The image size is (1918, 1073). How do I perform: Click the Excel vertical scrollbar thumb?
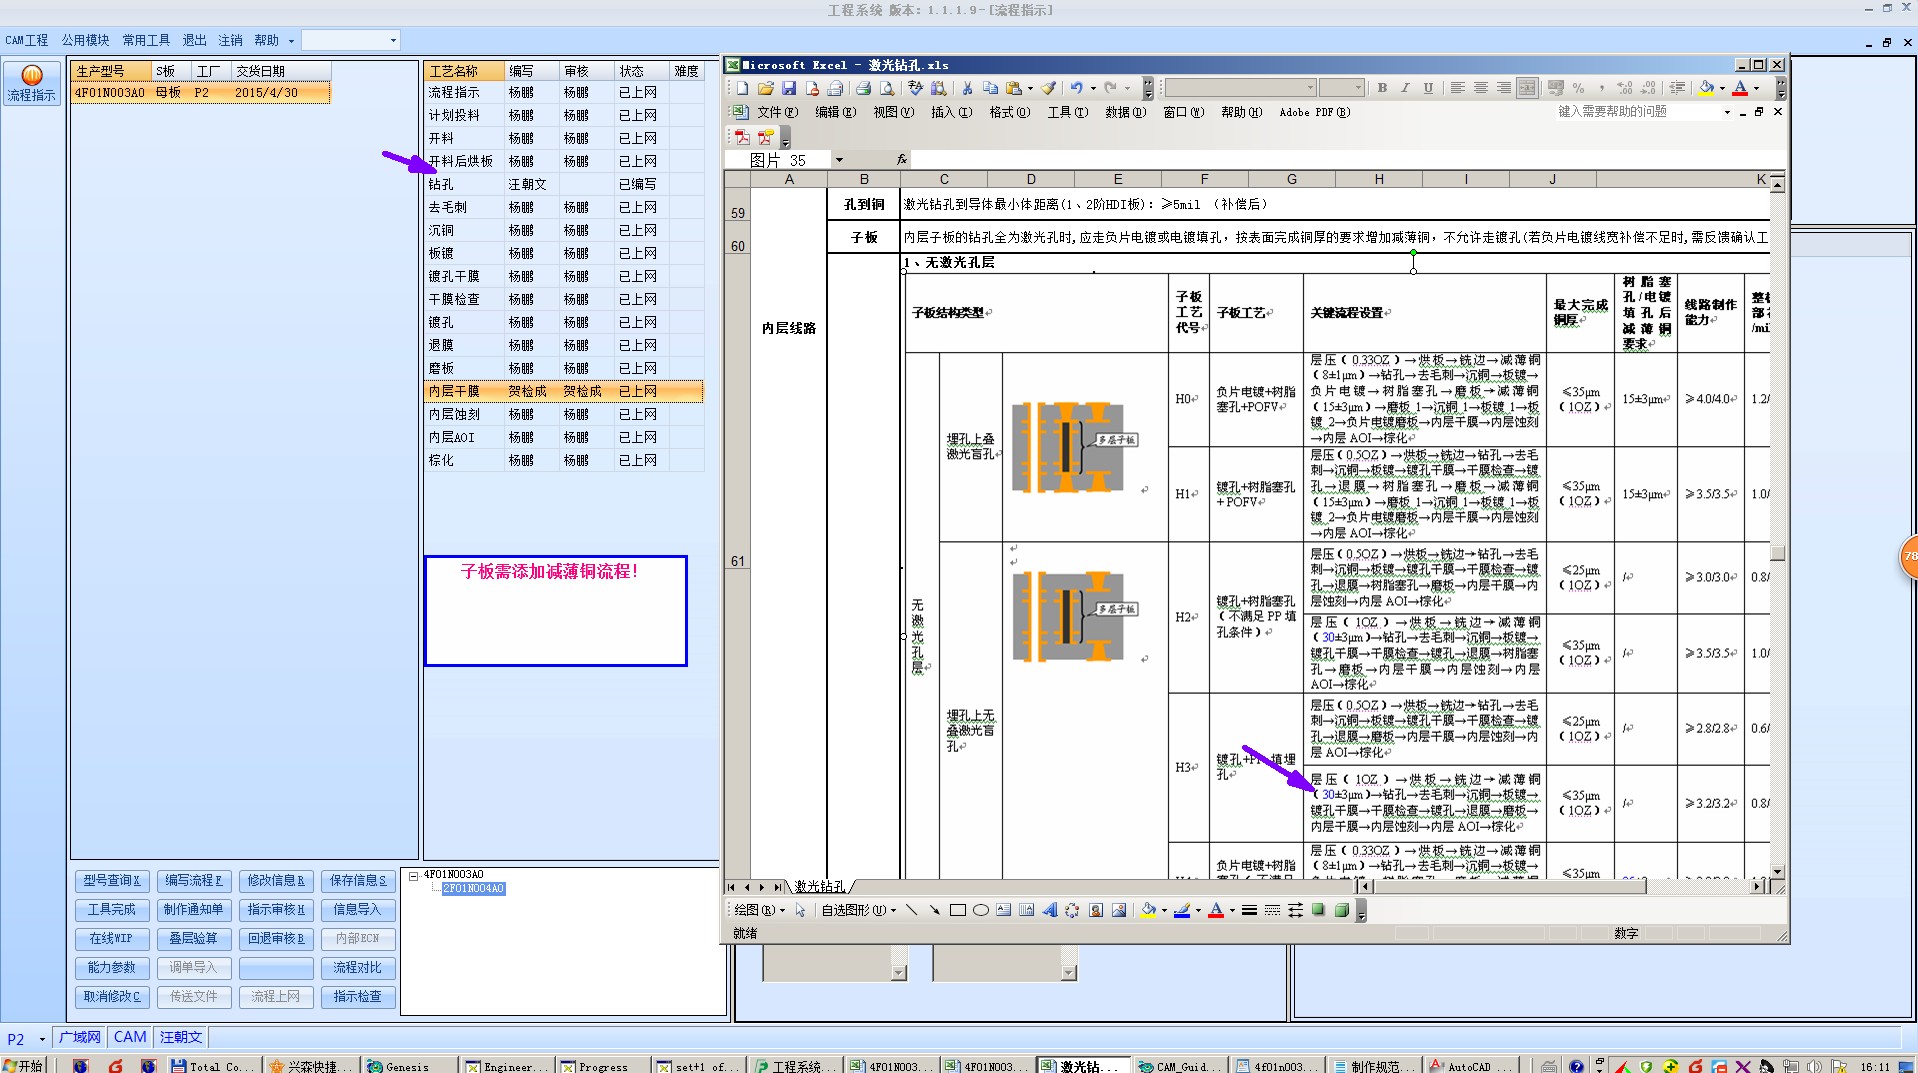1777,553
